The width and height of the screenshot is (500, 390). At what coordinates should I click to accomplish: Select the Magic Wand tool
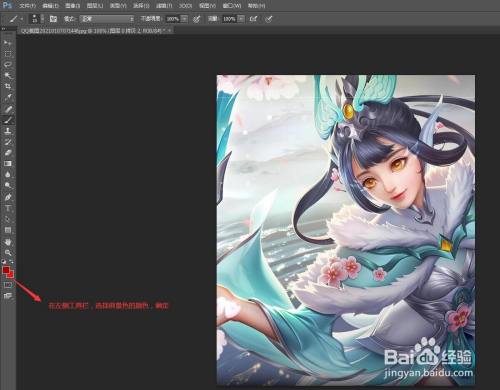point(8,76)
